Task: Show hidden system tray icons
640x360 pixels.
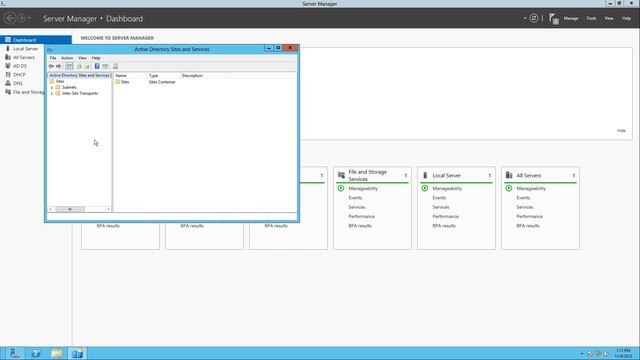Action: click(582, 354)
